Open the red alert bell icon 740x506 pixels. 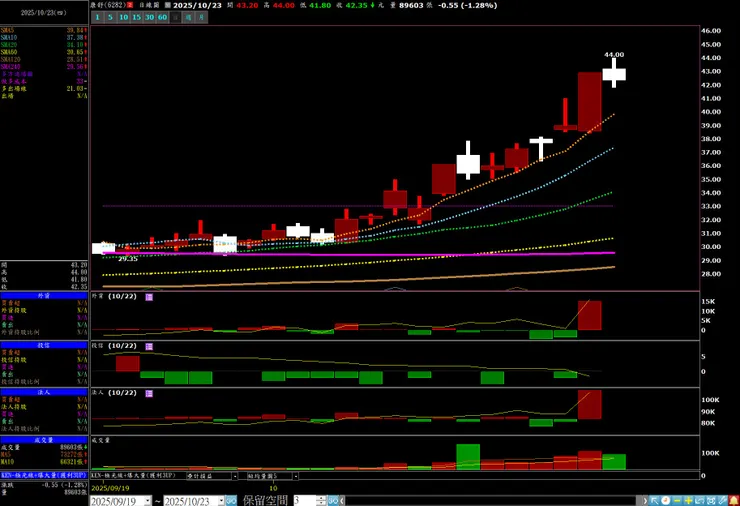pyautogui.click(x=734, y=500)
